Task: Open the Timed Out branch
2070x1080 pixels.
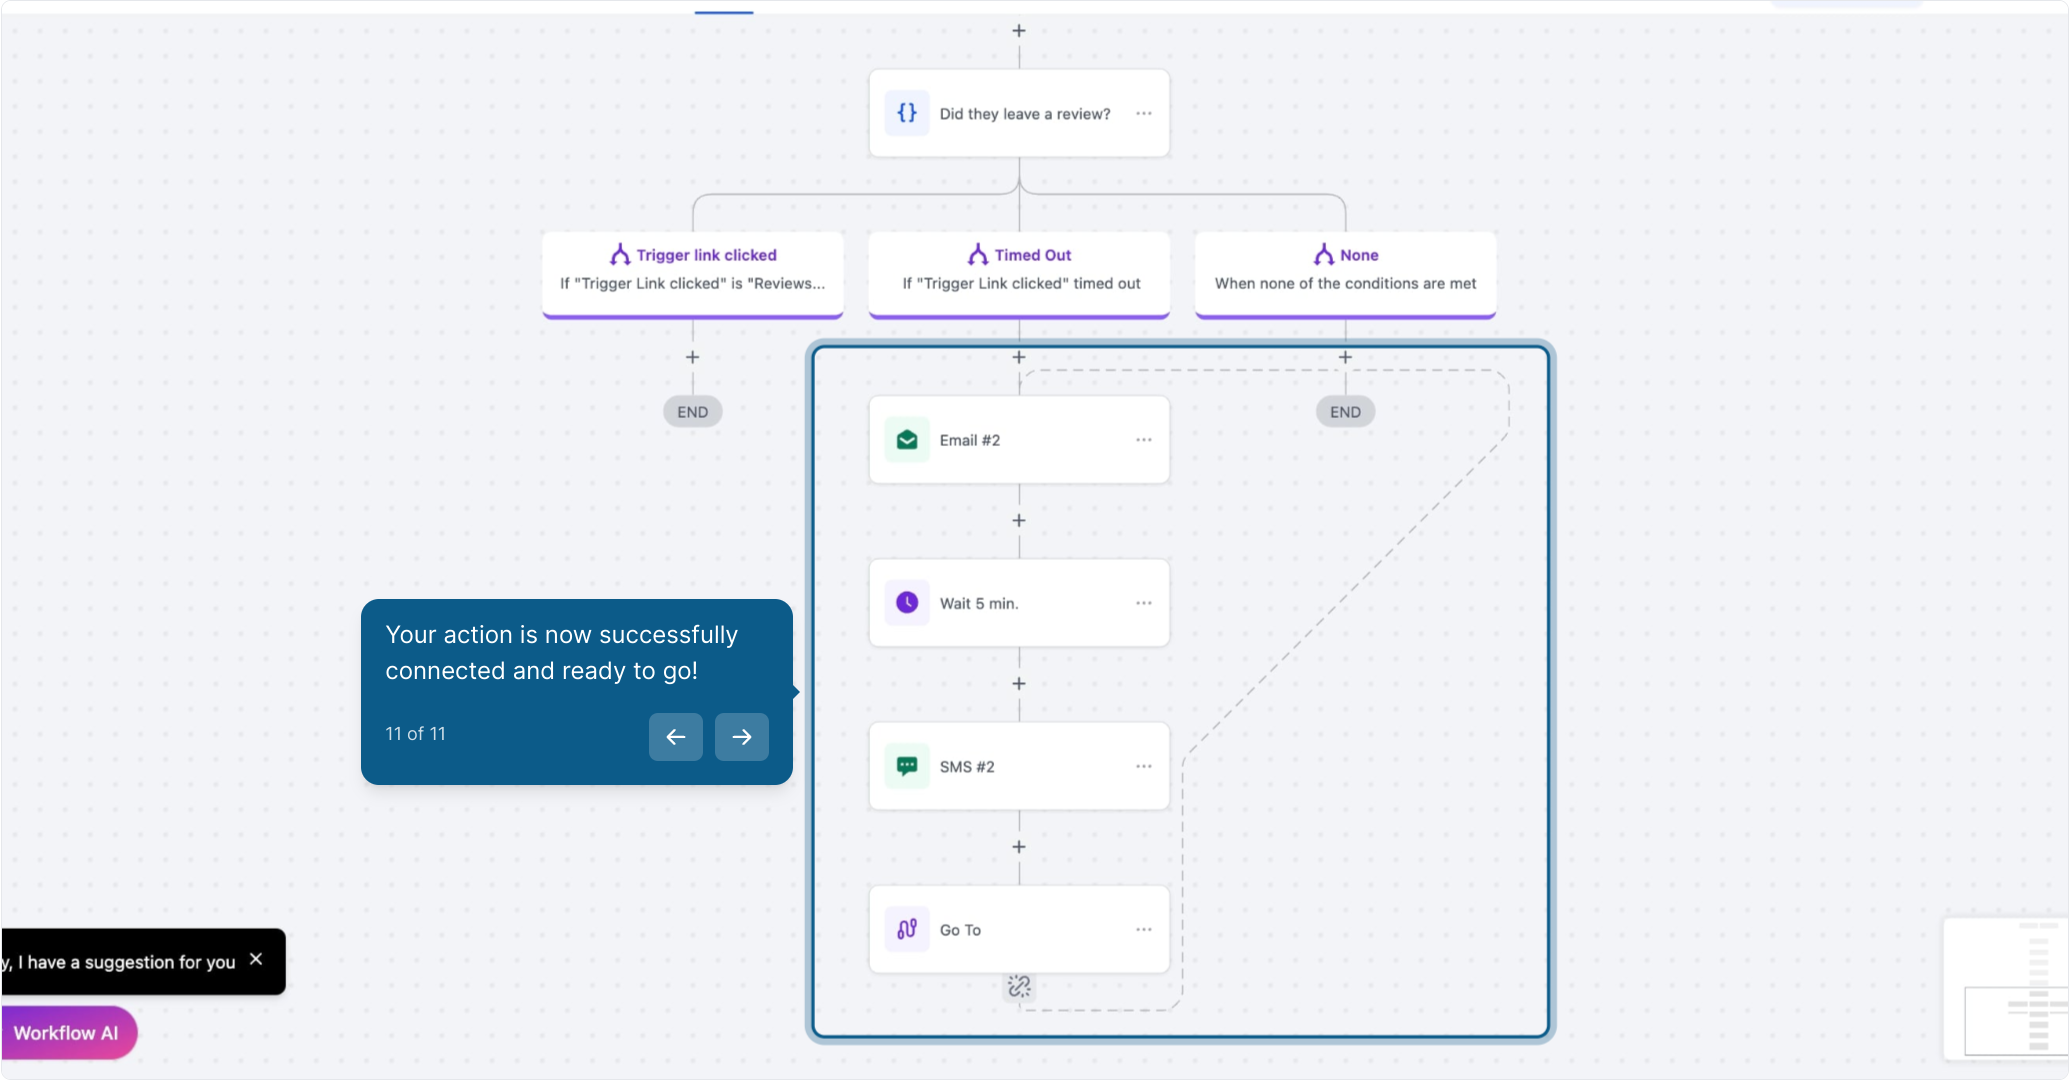Action: coord(1019,275)
